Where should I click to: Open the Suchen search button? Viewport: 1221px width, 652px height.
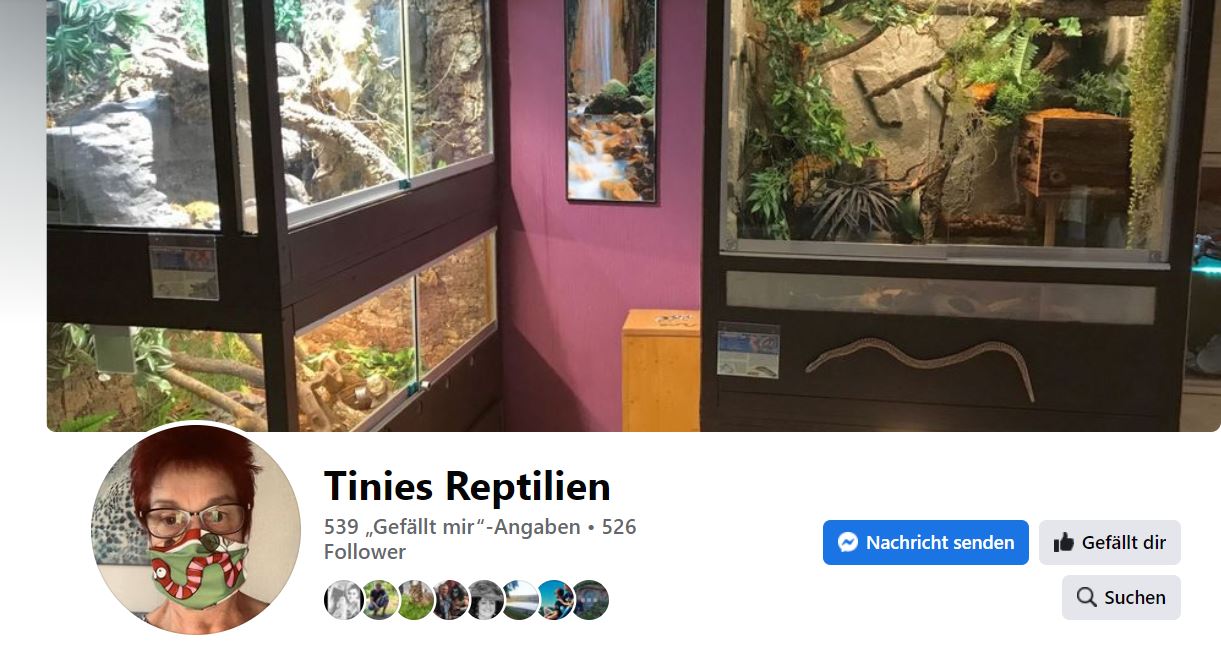[x=1121, y=597]
